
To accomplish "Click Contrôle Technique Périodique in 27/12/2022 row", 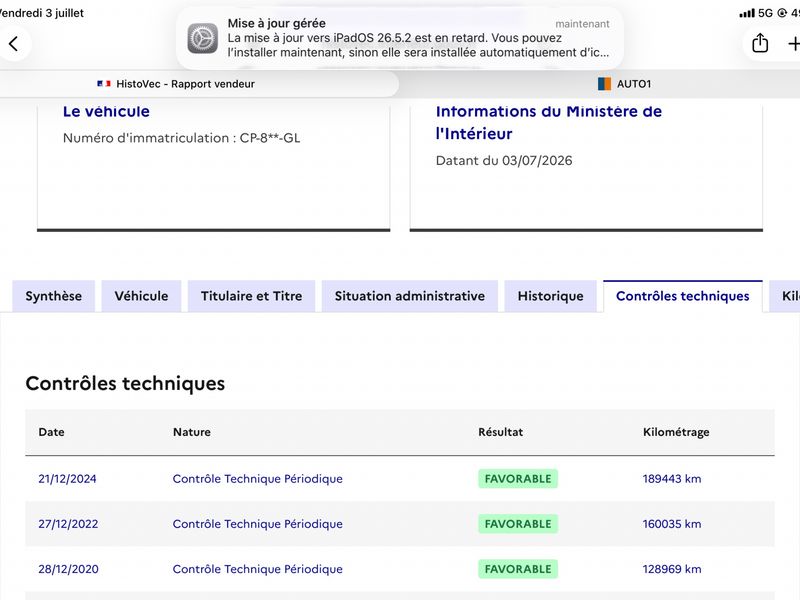I will 258,524.
